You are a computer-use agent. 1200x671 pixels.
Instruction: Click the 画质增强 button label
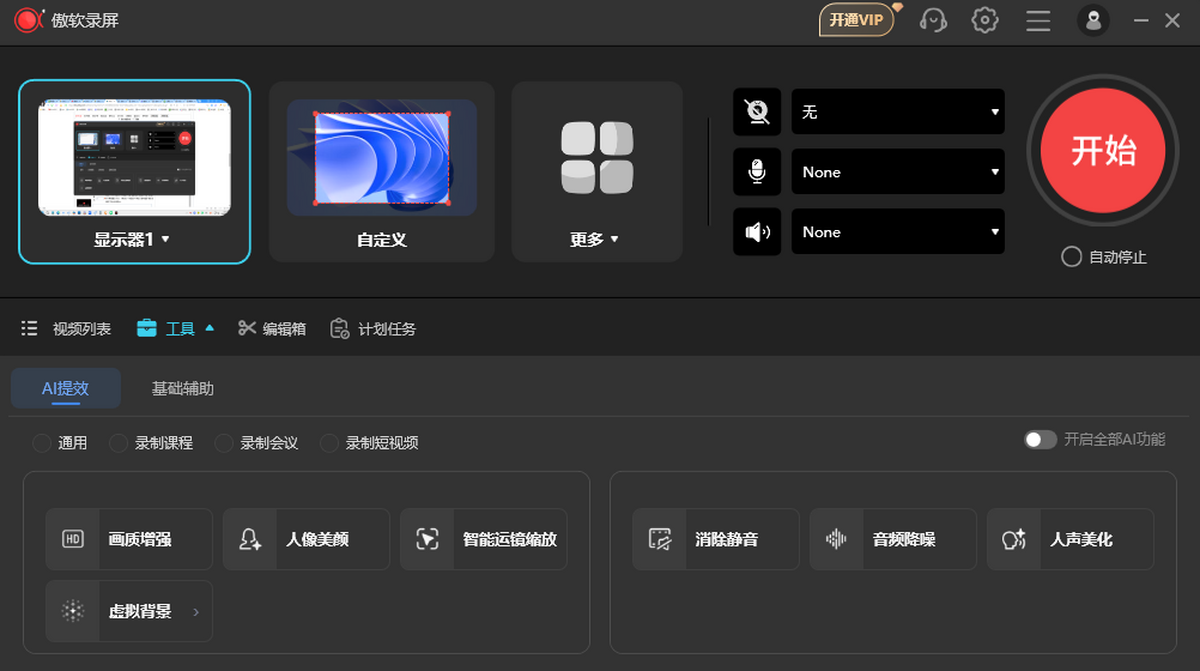point(140,540)
